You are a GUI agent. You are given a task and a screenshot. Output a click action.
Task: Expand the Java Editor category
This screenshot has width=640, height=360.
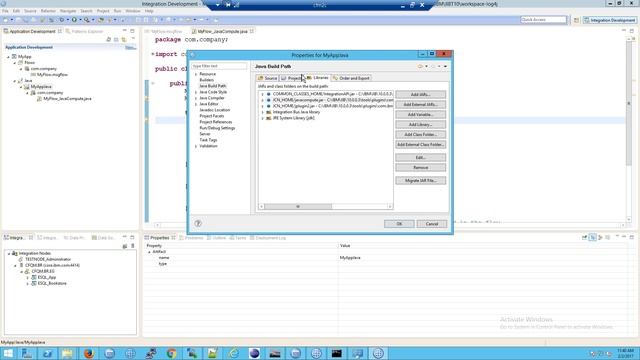tap(196, 104)
